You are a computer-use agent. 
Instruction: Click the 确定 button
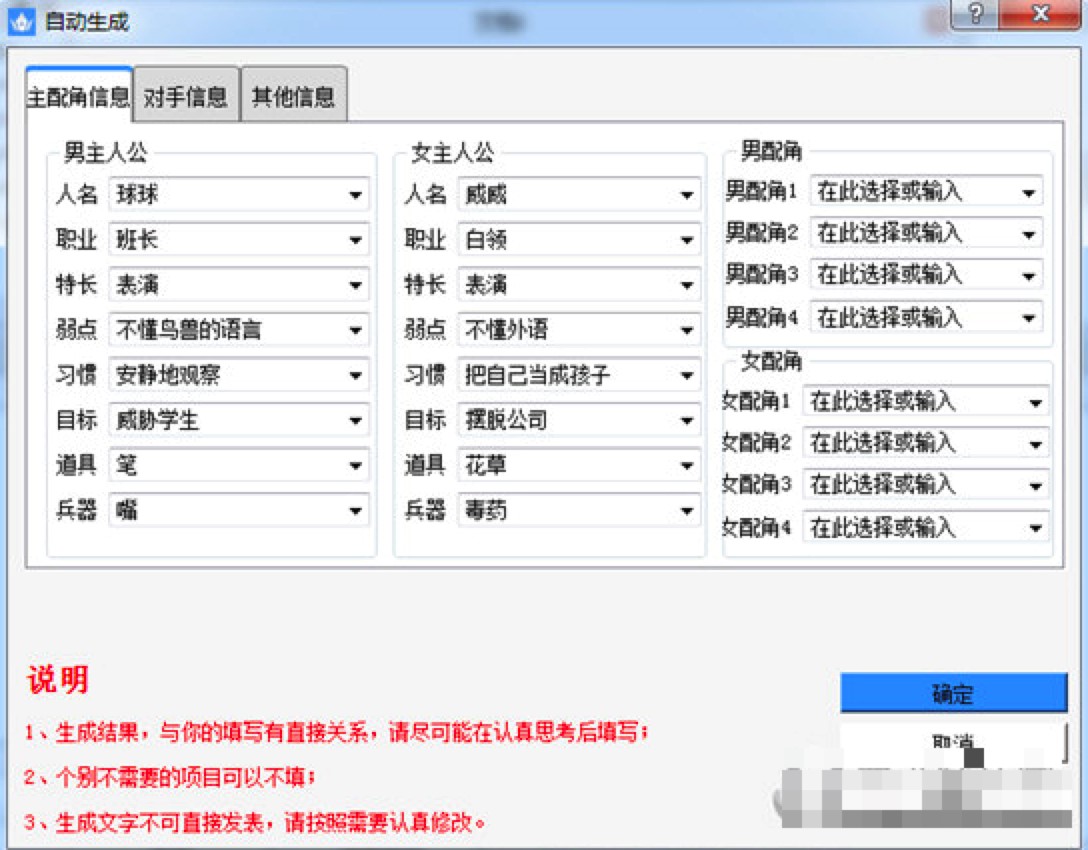click(x=953, y=692)
